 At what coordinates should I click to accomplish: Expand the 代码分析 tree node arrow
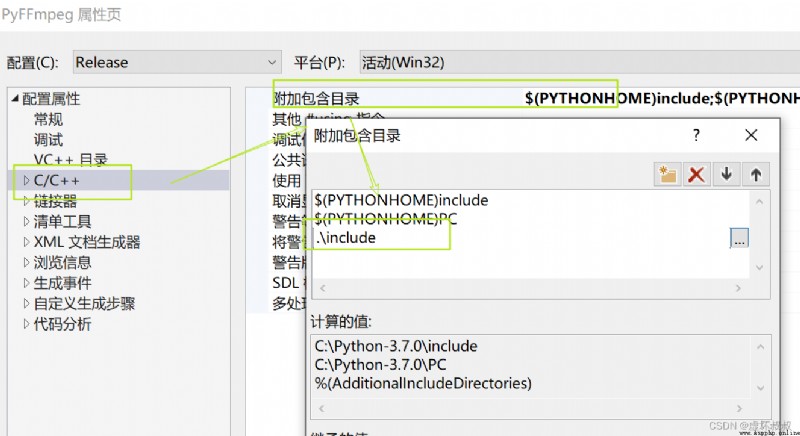pos(27,324)
